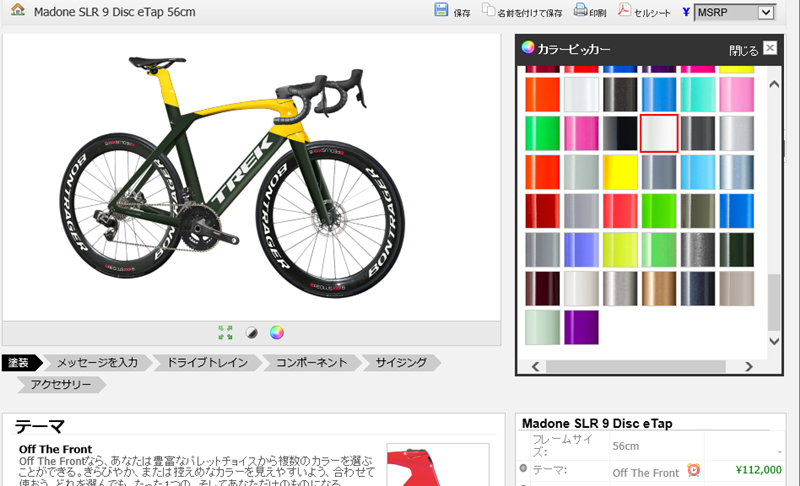Pick the lime green swatch in fourth row
800x486 pixels.
coord(659,211)
